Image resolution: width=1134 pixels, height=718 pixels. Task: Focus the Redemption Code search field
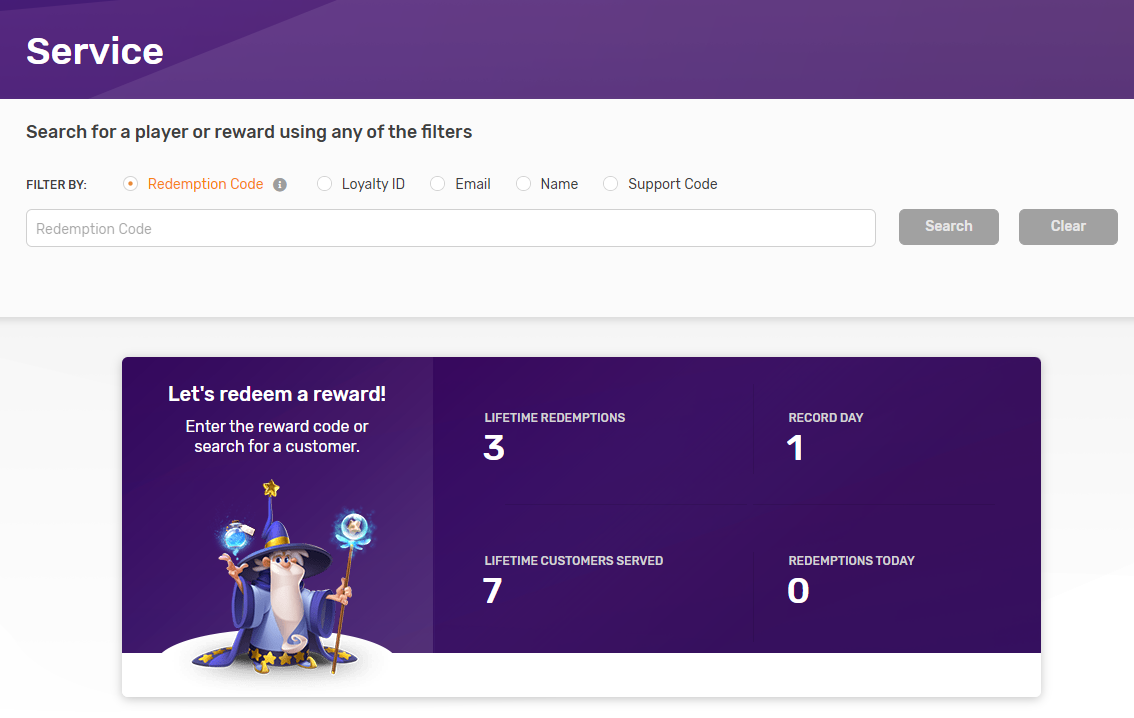pos(450,228)
